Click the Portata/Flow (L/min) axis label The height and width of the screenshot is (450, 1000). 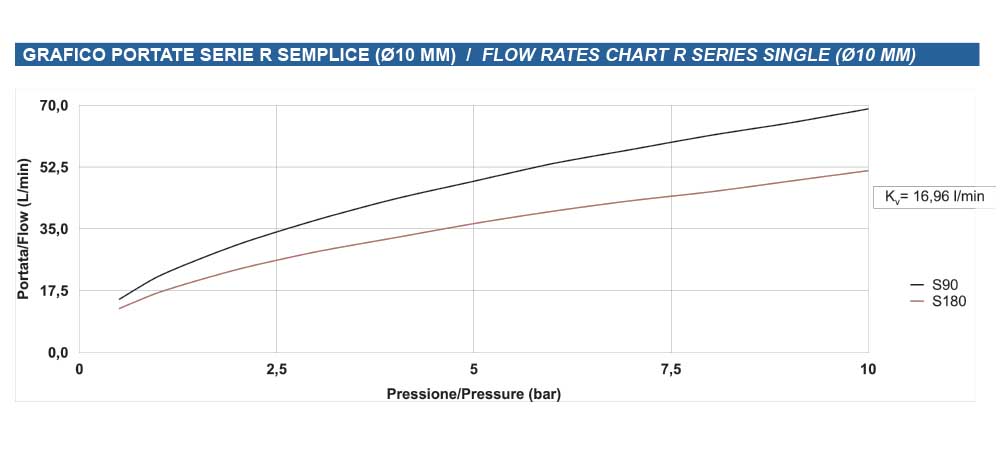(23, 229)
